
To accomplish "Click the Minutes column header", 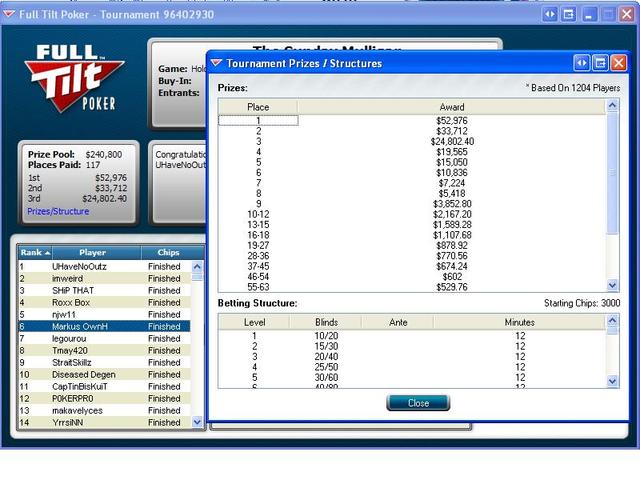I will (519, 322).
